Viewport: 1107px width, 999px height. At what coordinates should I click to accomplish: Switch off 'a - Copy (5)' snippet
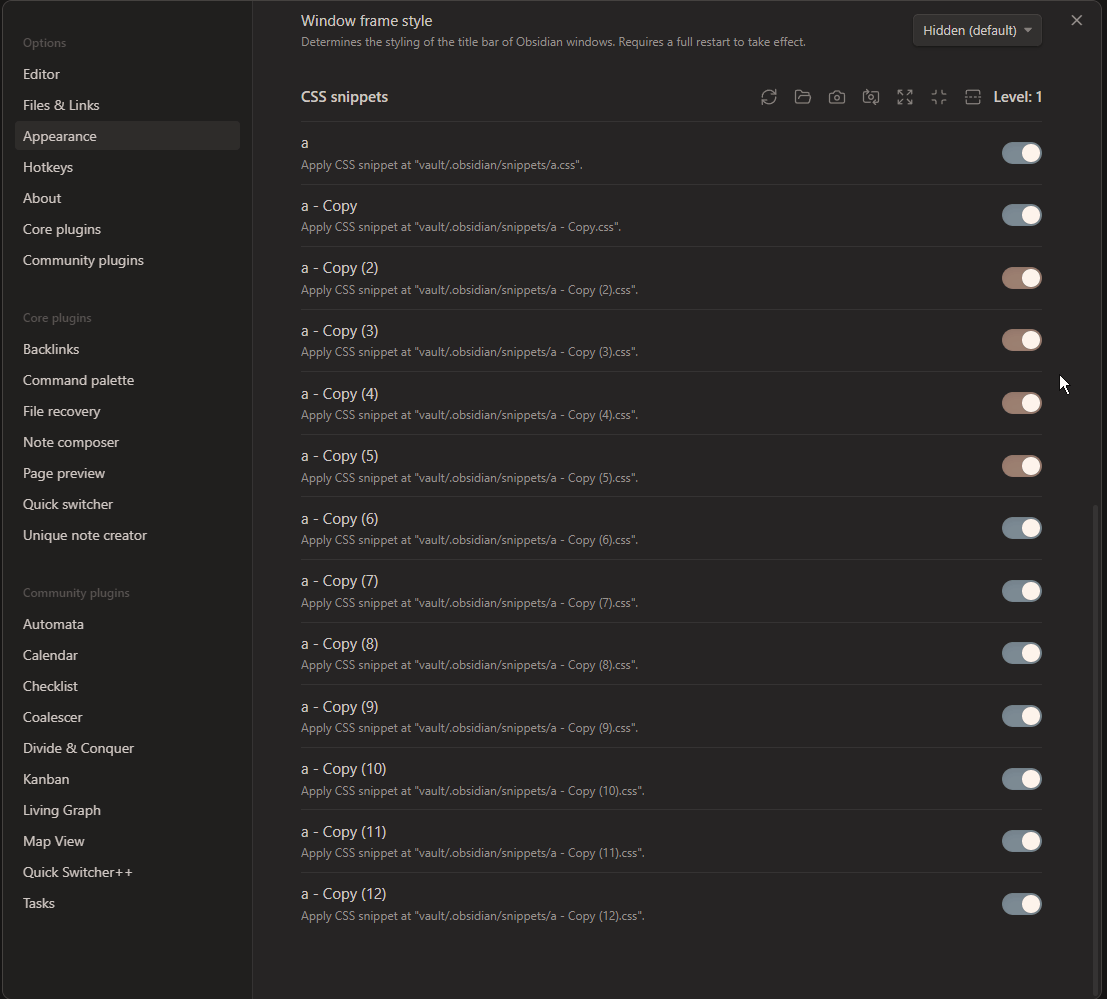1022,466
